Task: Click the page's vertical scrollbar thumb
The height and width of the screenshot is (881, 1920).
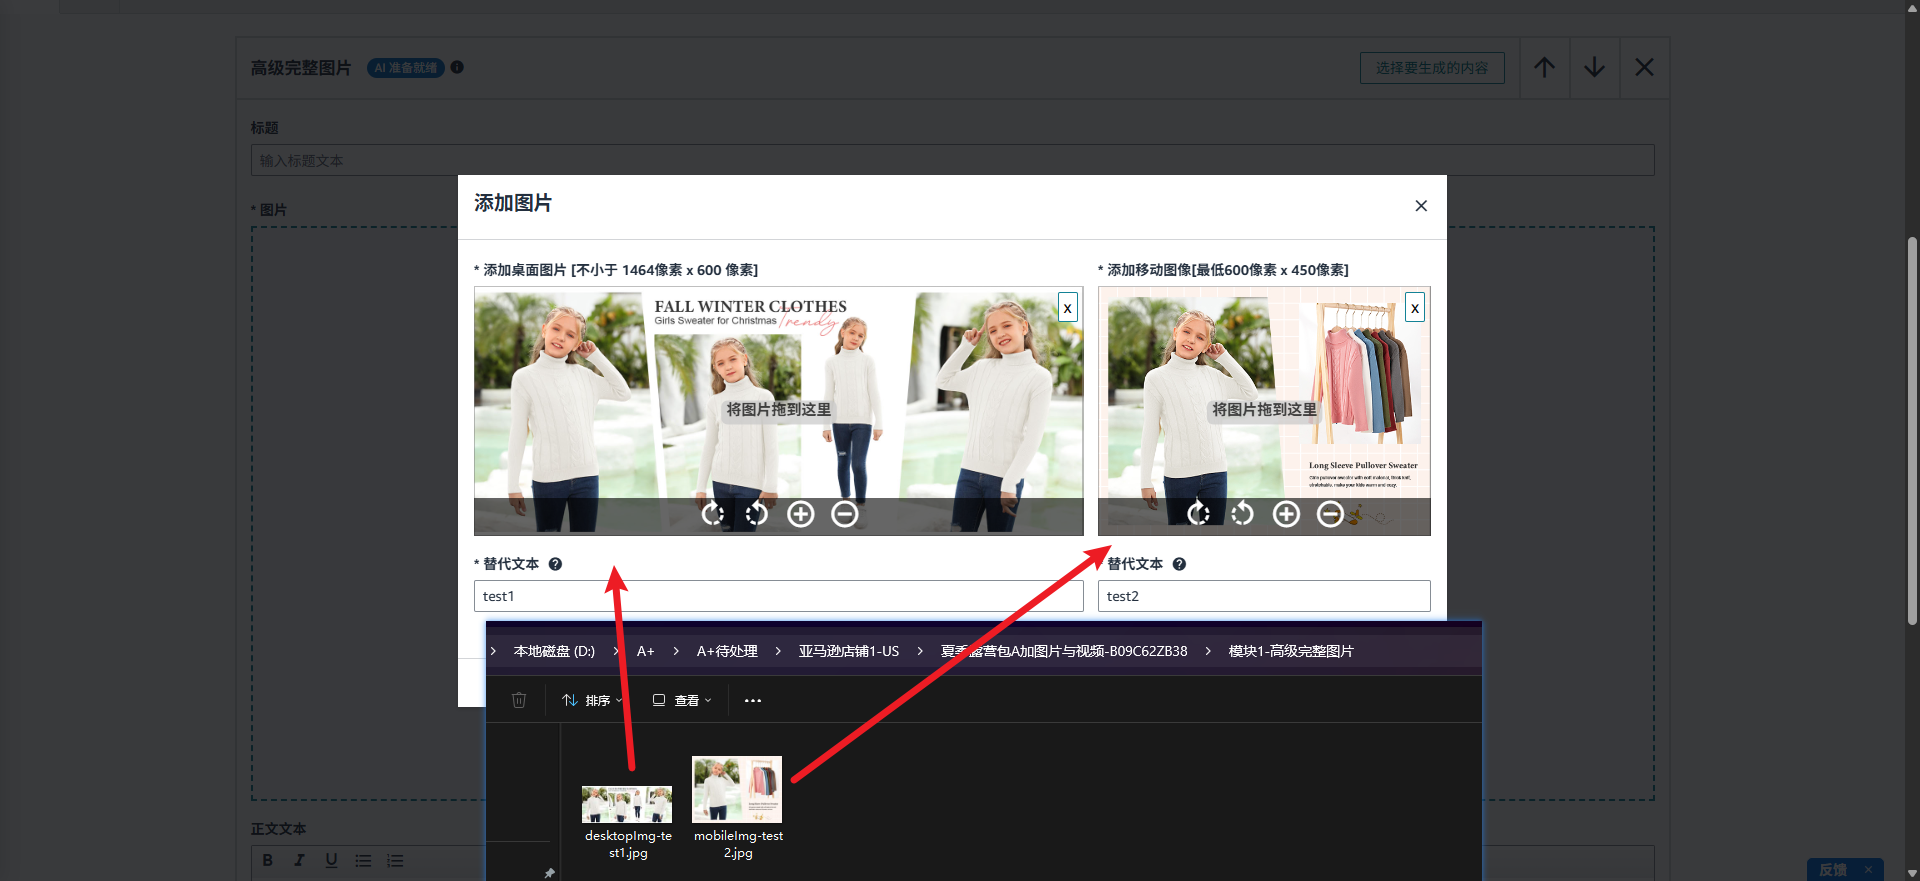Action: point(1912,431)
